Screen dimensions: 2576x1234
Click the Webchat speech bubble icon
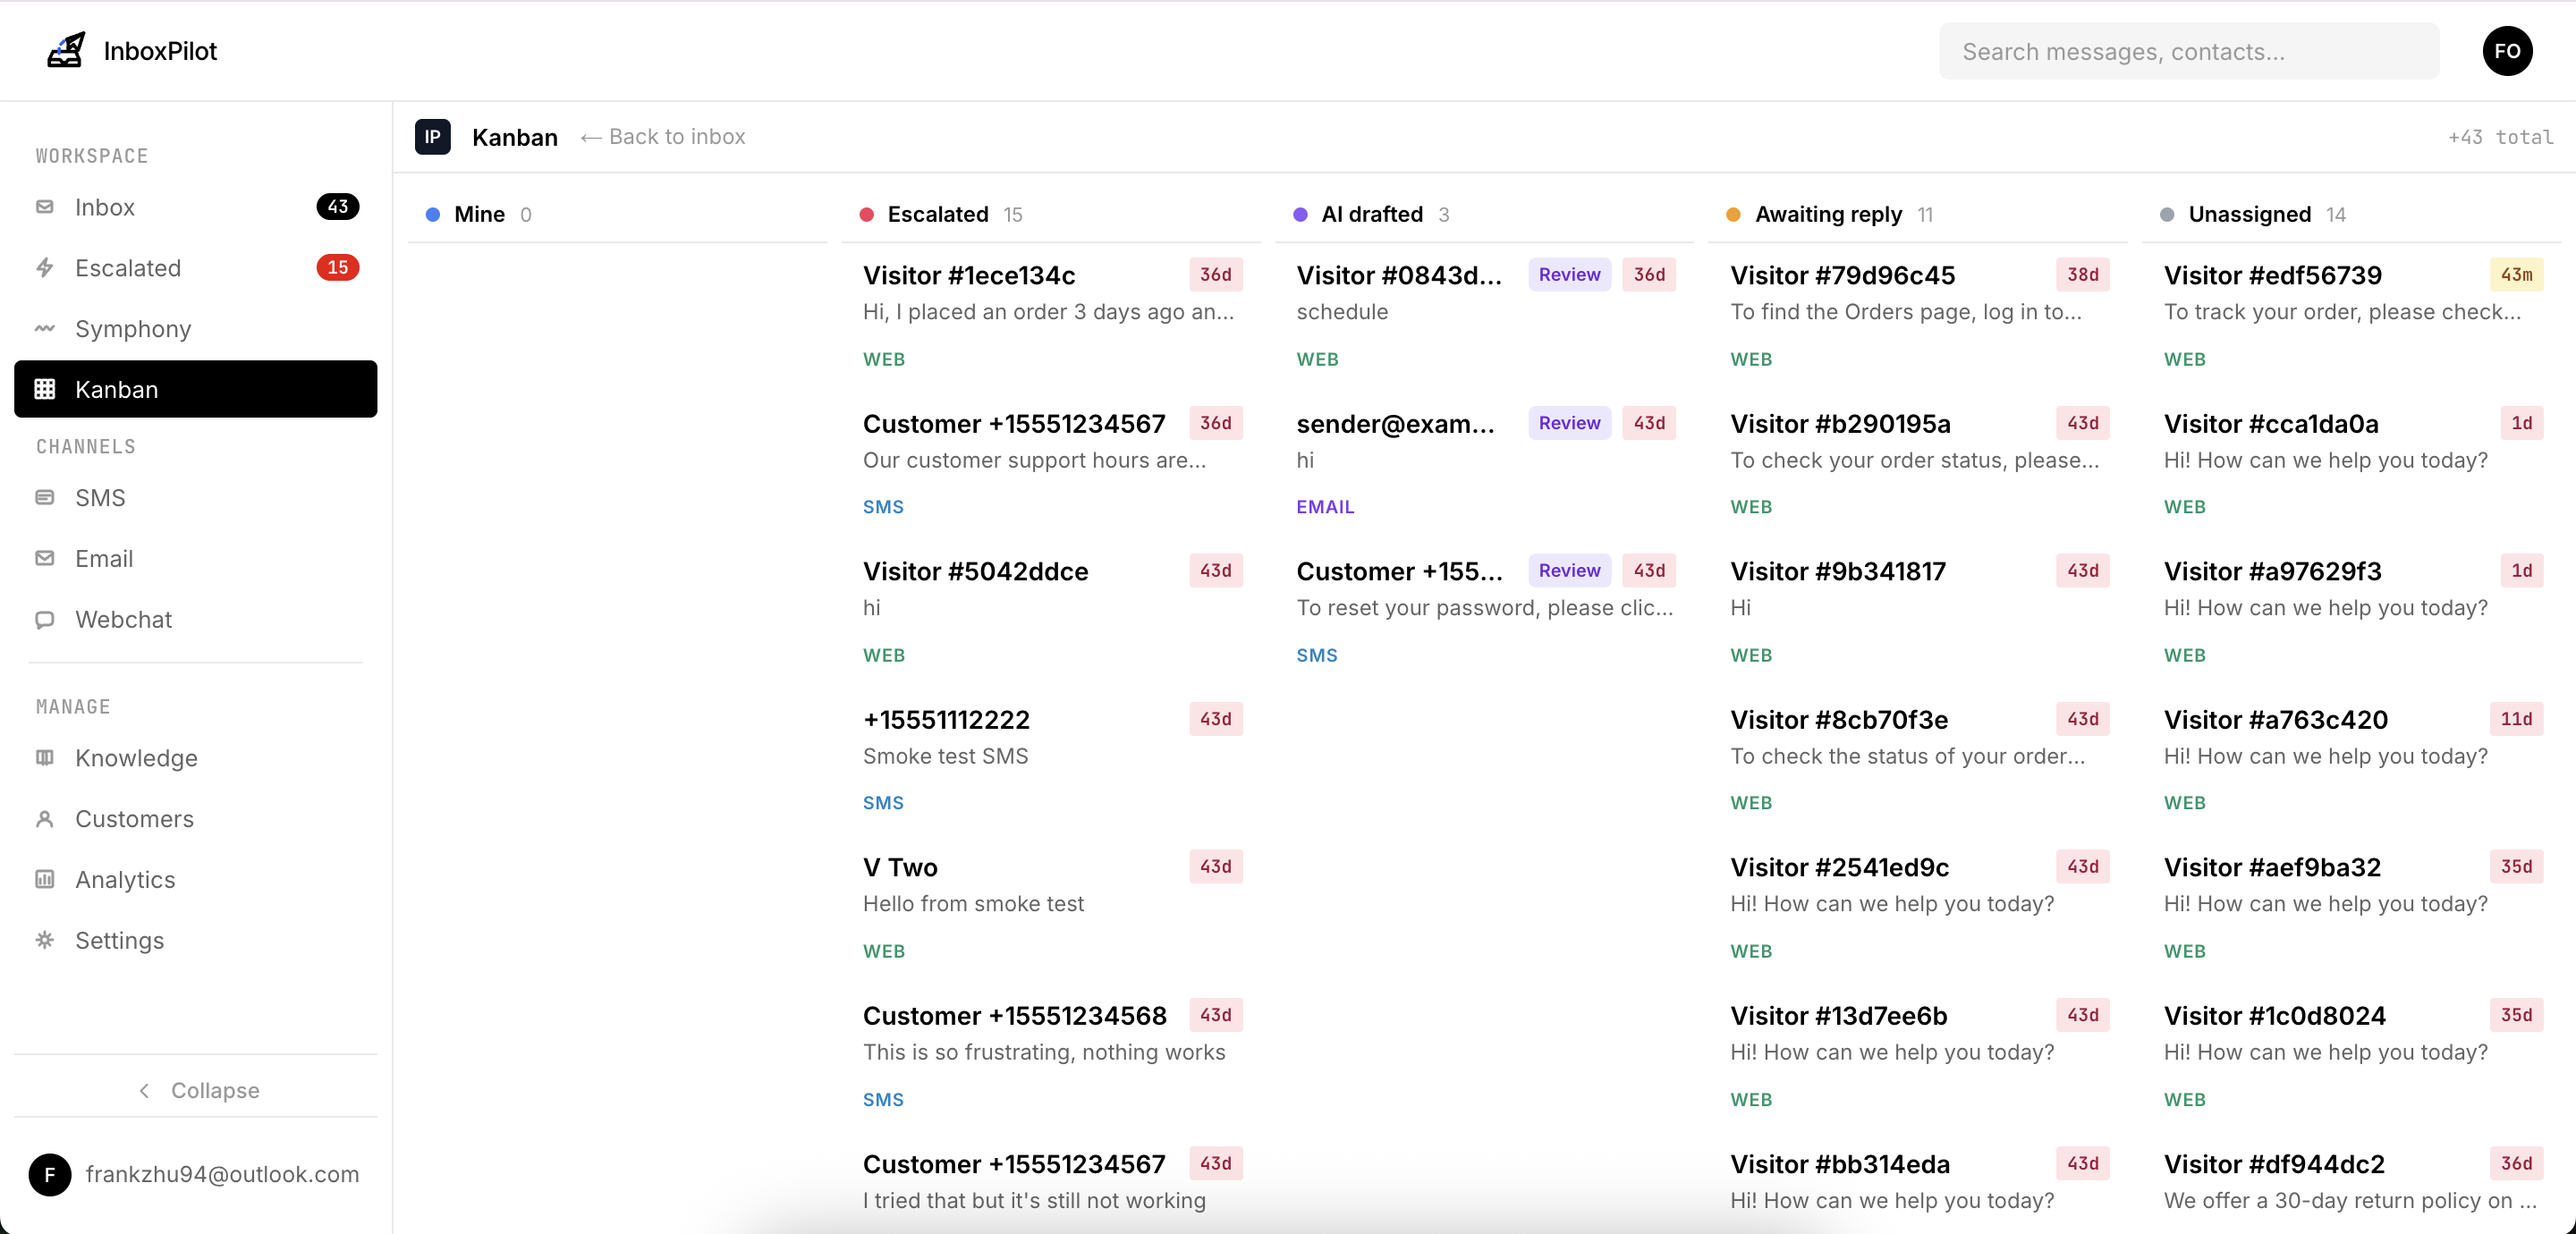[45, 620]
